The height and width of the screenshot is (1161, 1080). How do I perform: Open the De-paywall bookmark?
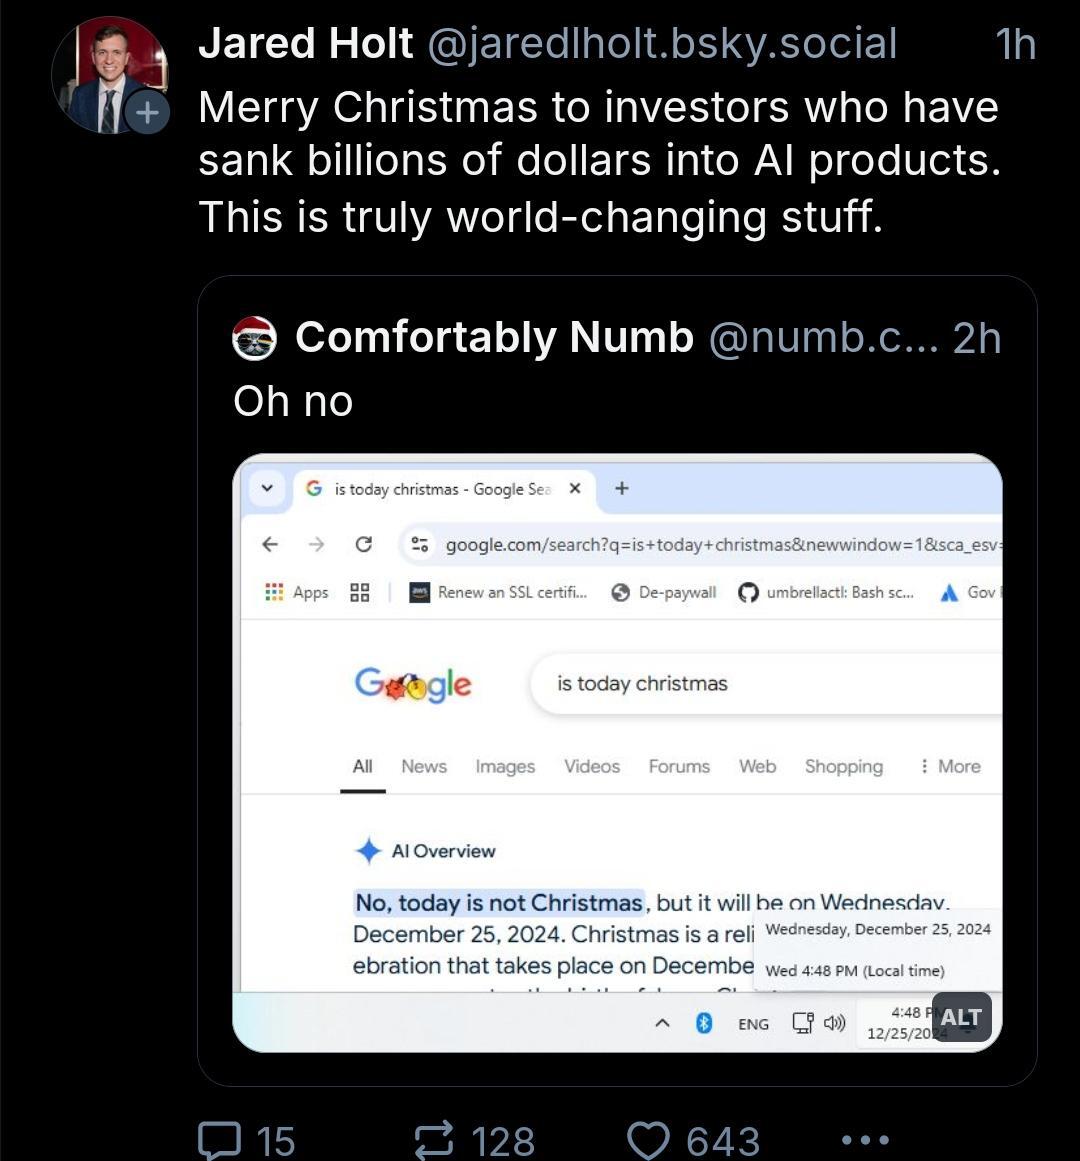664,592
